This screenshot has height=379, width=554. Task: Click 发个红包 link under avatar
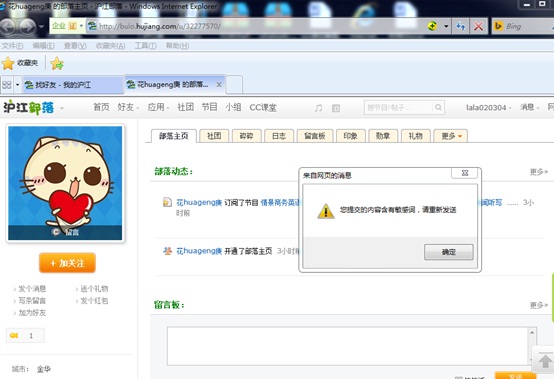click(94, 301)
